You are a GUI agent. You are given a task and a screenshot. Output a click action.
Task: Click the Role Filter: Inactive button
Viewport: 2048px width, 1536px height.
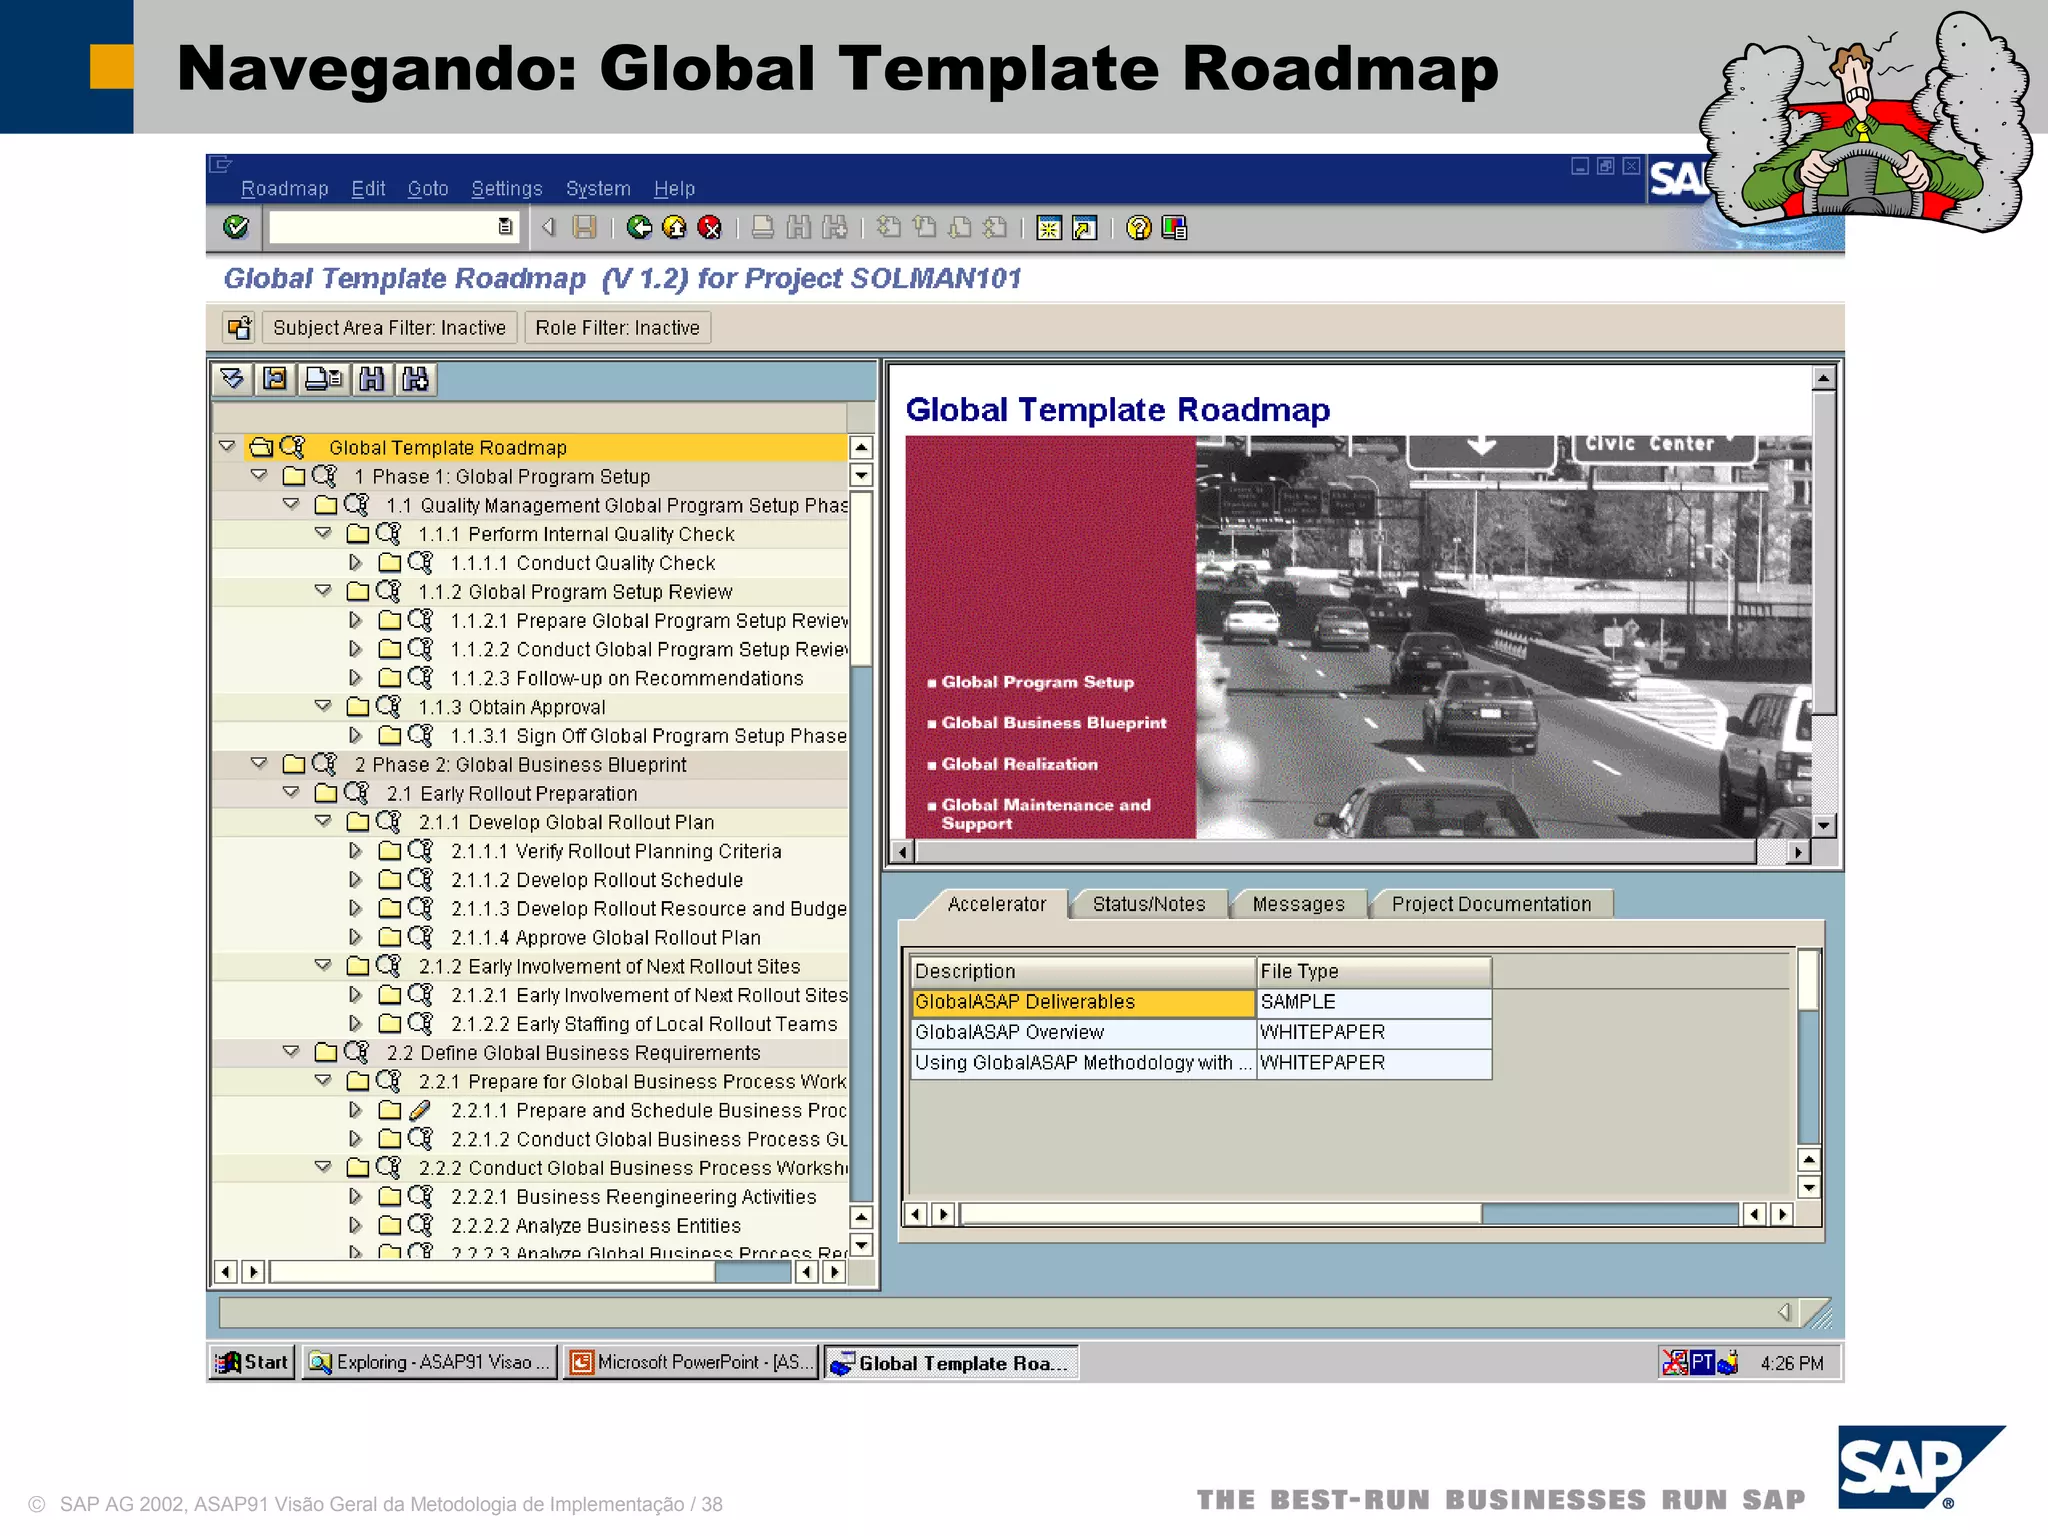617,328
